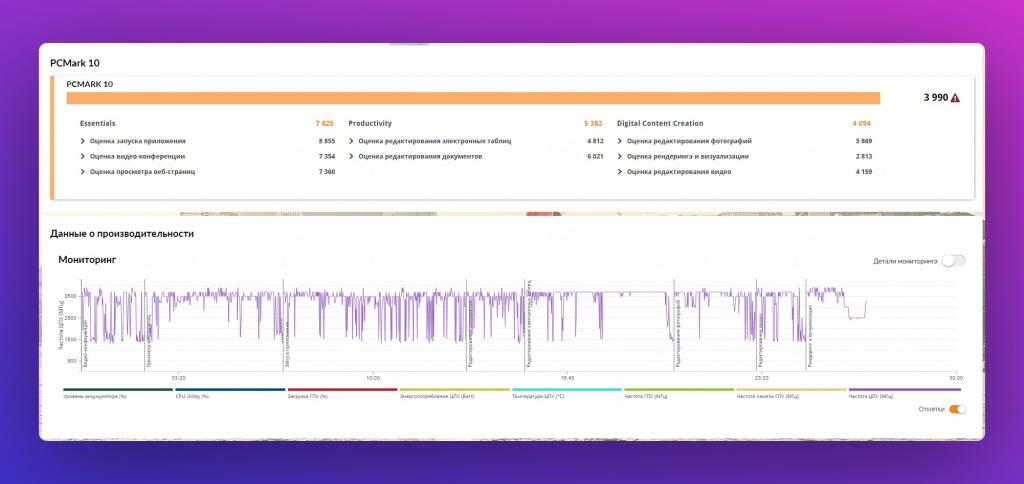Click the app start score 8 855
The image size is (1024, 484).
click(x=327, y=141)
